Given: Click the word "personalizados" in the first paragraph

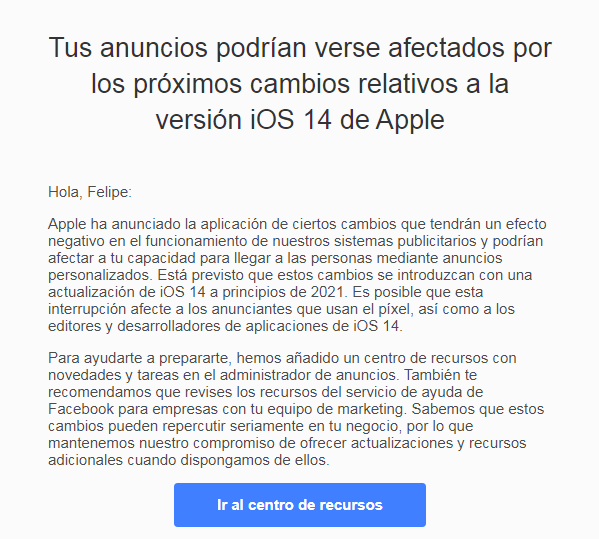Looking at the screenshot, I should pos(100,275).
